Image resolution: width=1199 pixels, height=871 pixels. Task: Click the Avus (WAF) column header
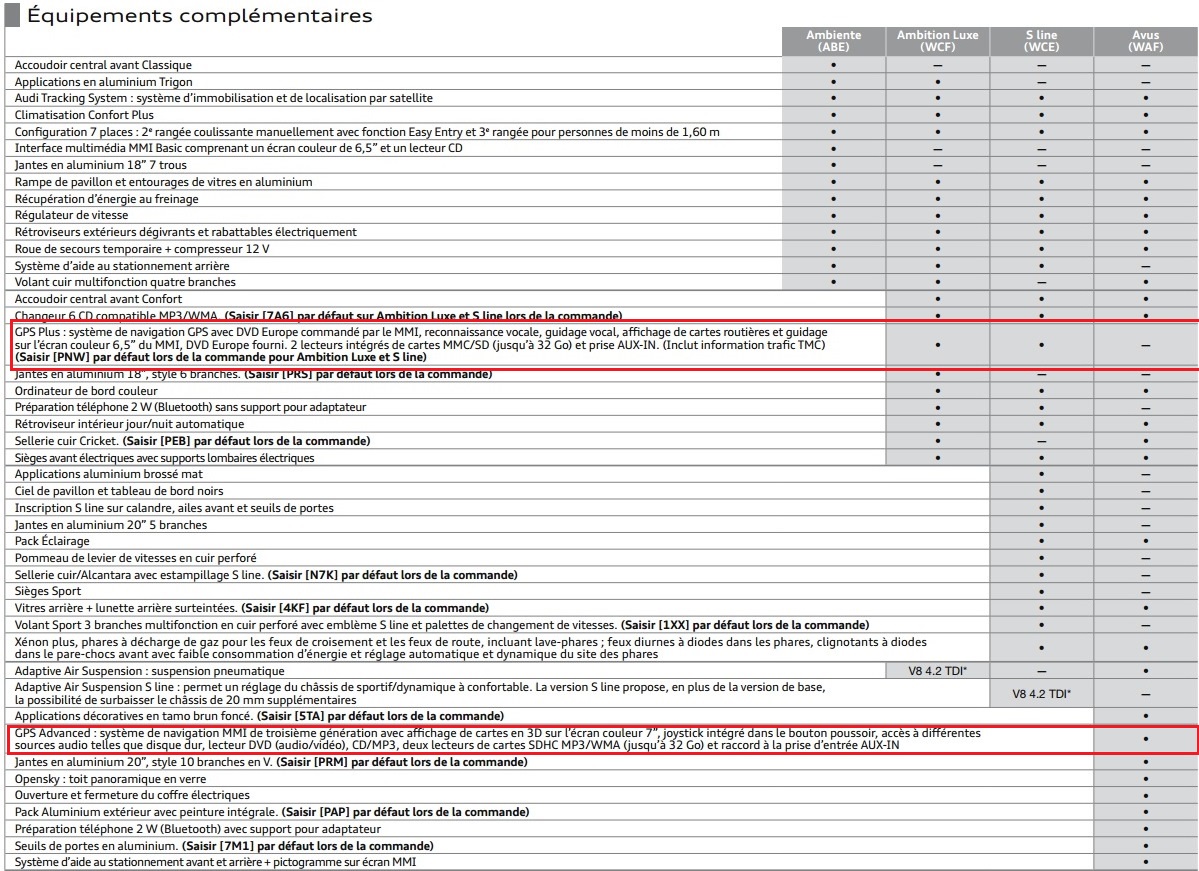(1145, 43)
